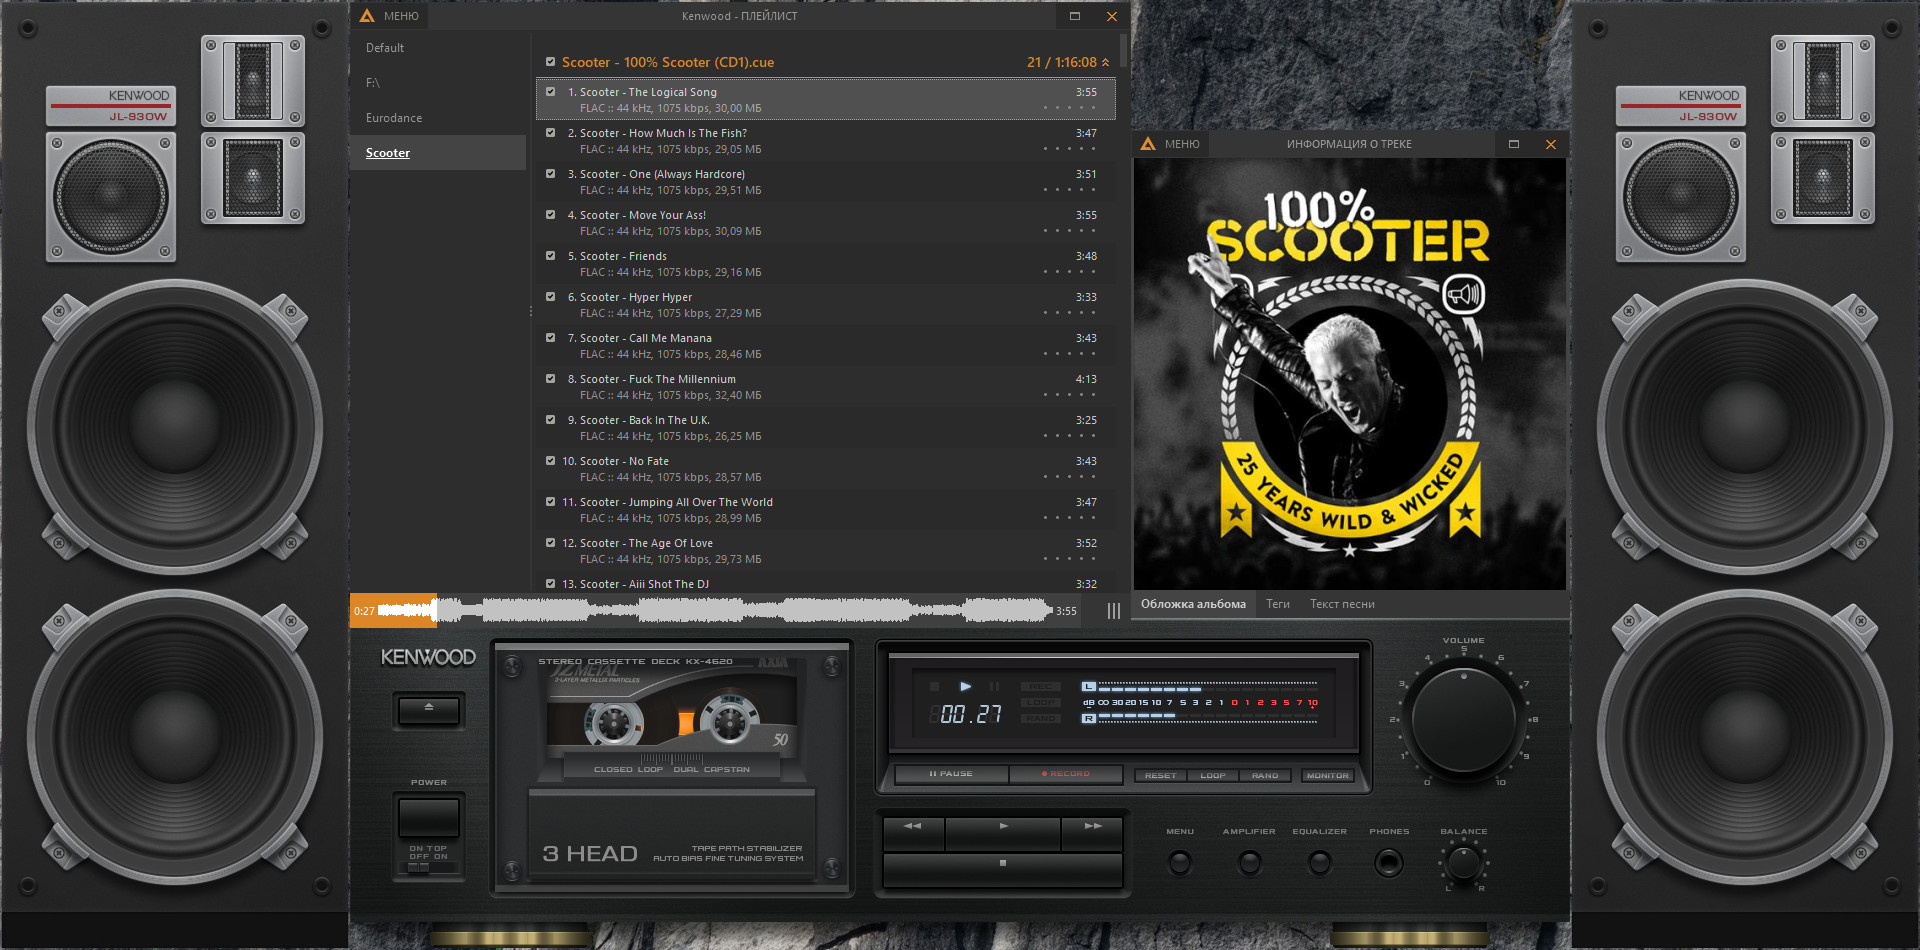Select track 'Scooter - Jumping All Over The World'
This screenshot has width=1920, height=950.
click(x=676, y=502)
